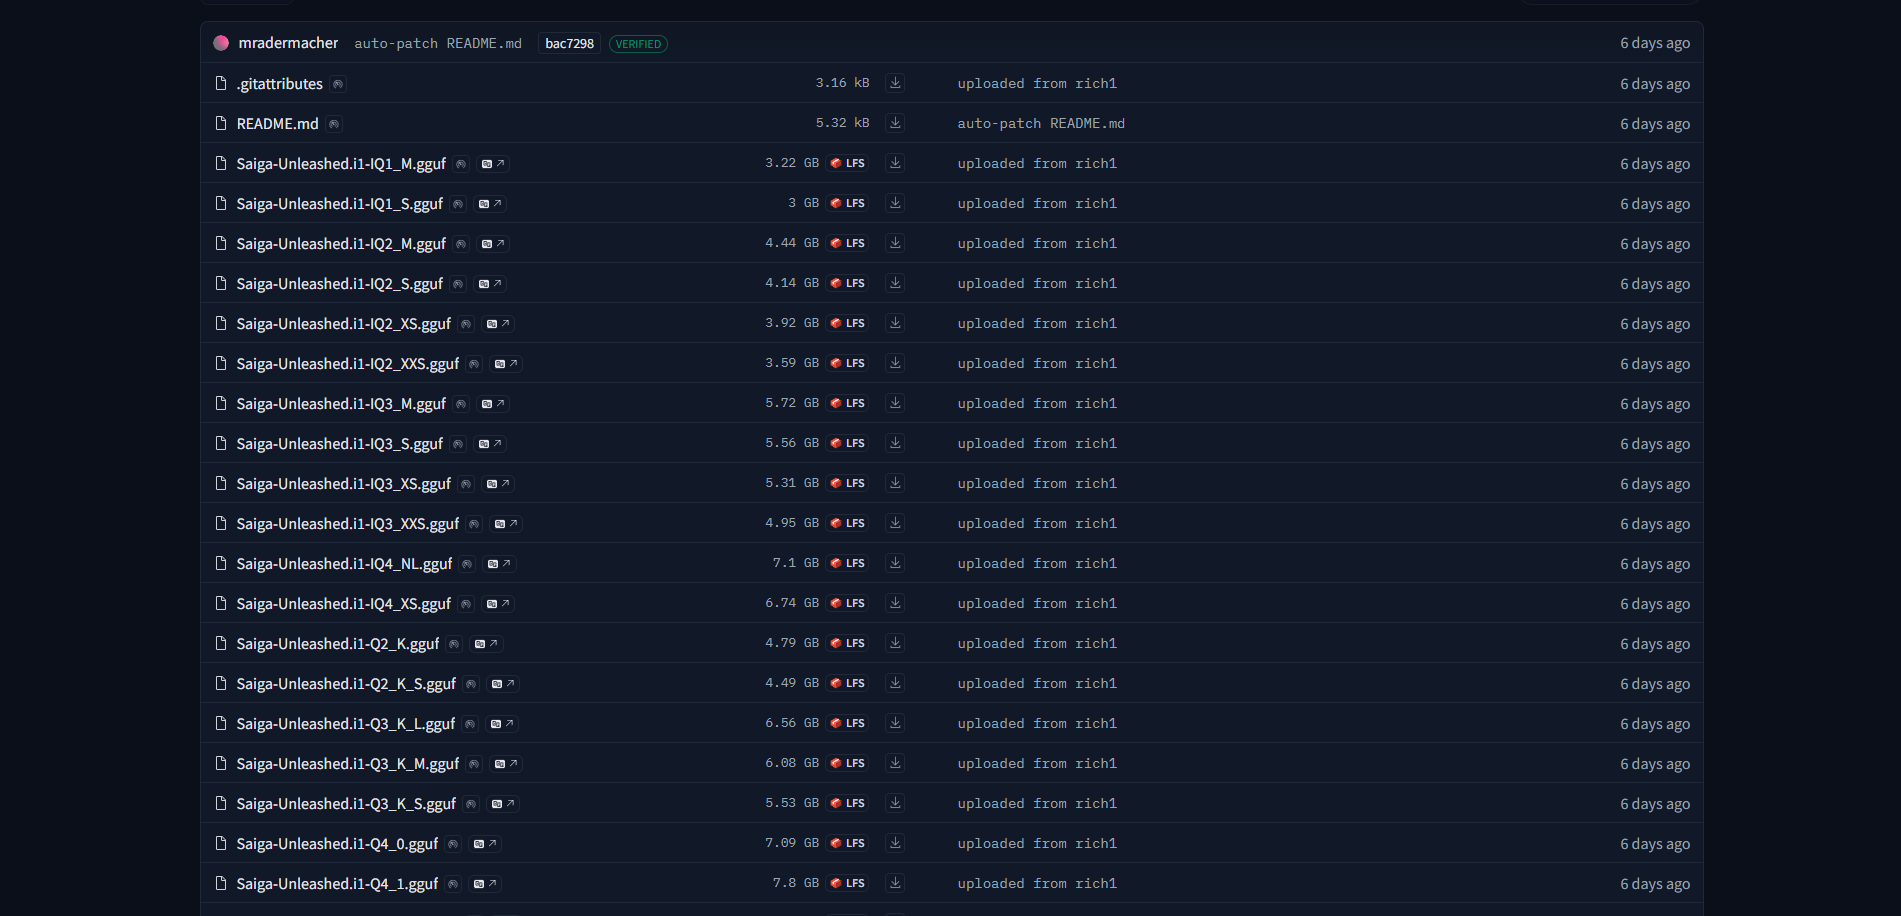1901x916 pixels.
Task: Open GGUF viewer for IQ2_S file
Action: click(490, 284)
